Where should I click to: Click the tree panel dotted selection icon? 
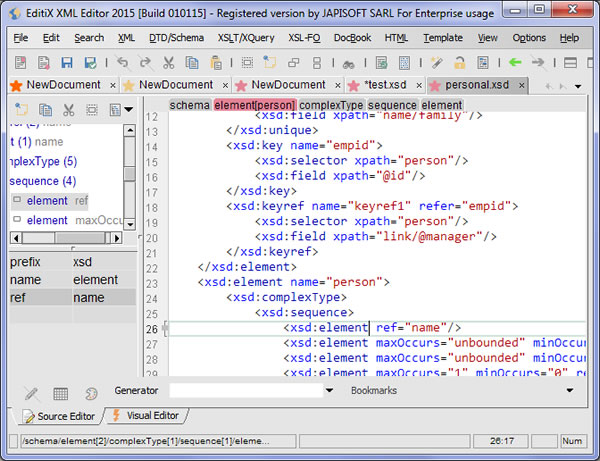click(92, 110)
